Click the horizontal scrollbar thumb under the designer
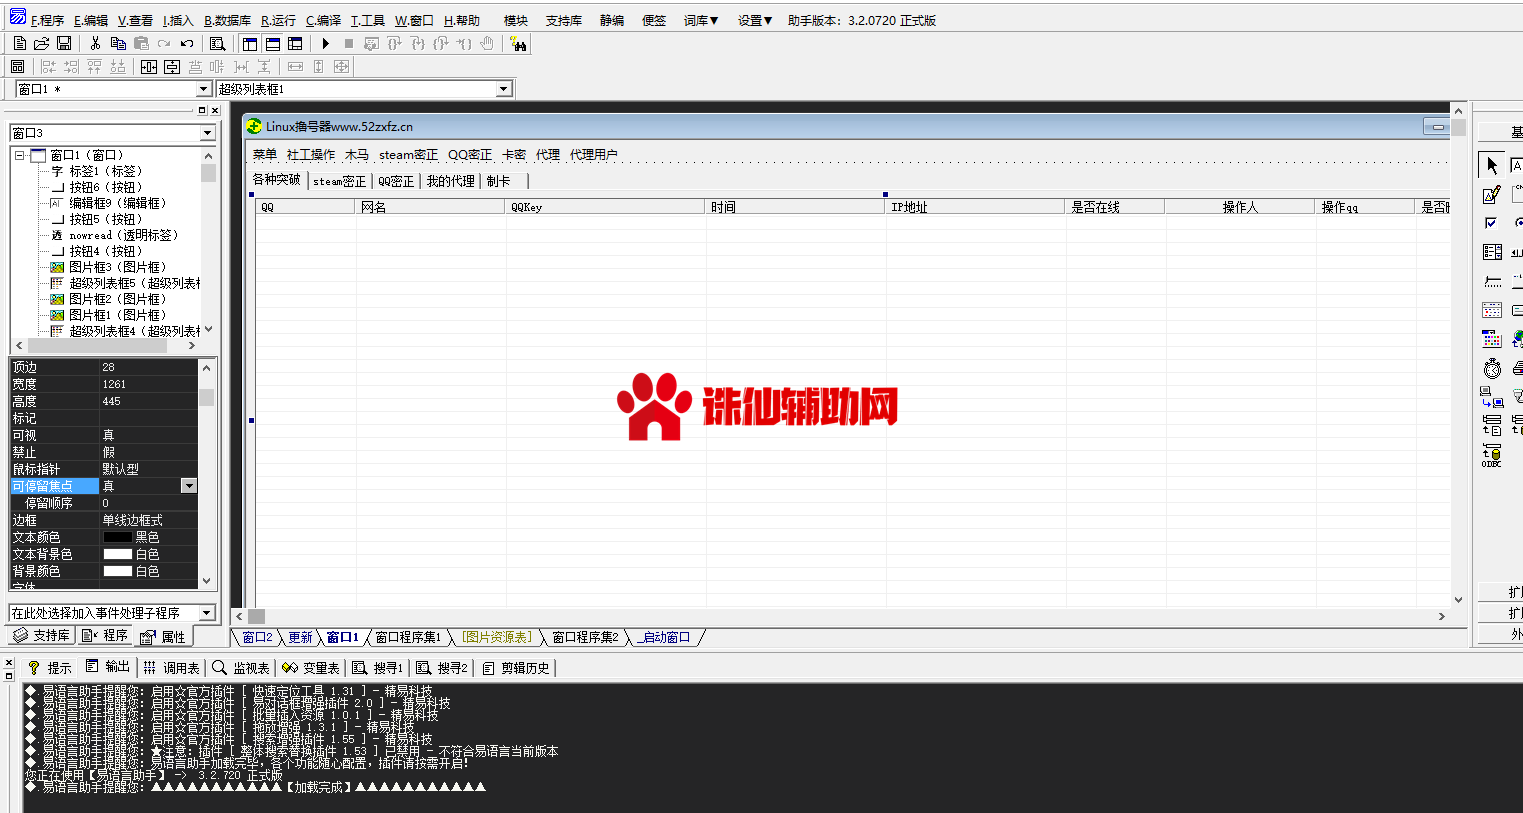 click(x=257, y=617)
